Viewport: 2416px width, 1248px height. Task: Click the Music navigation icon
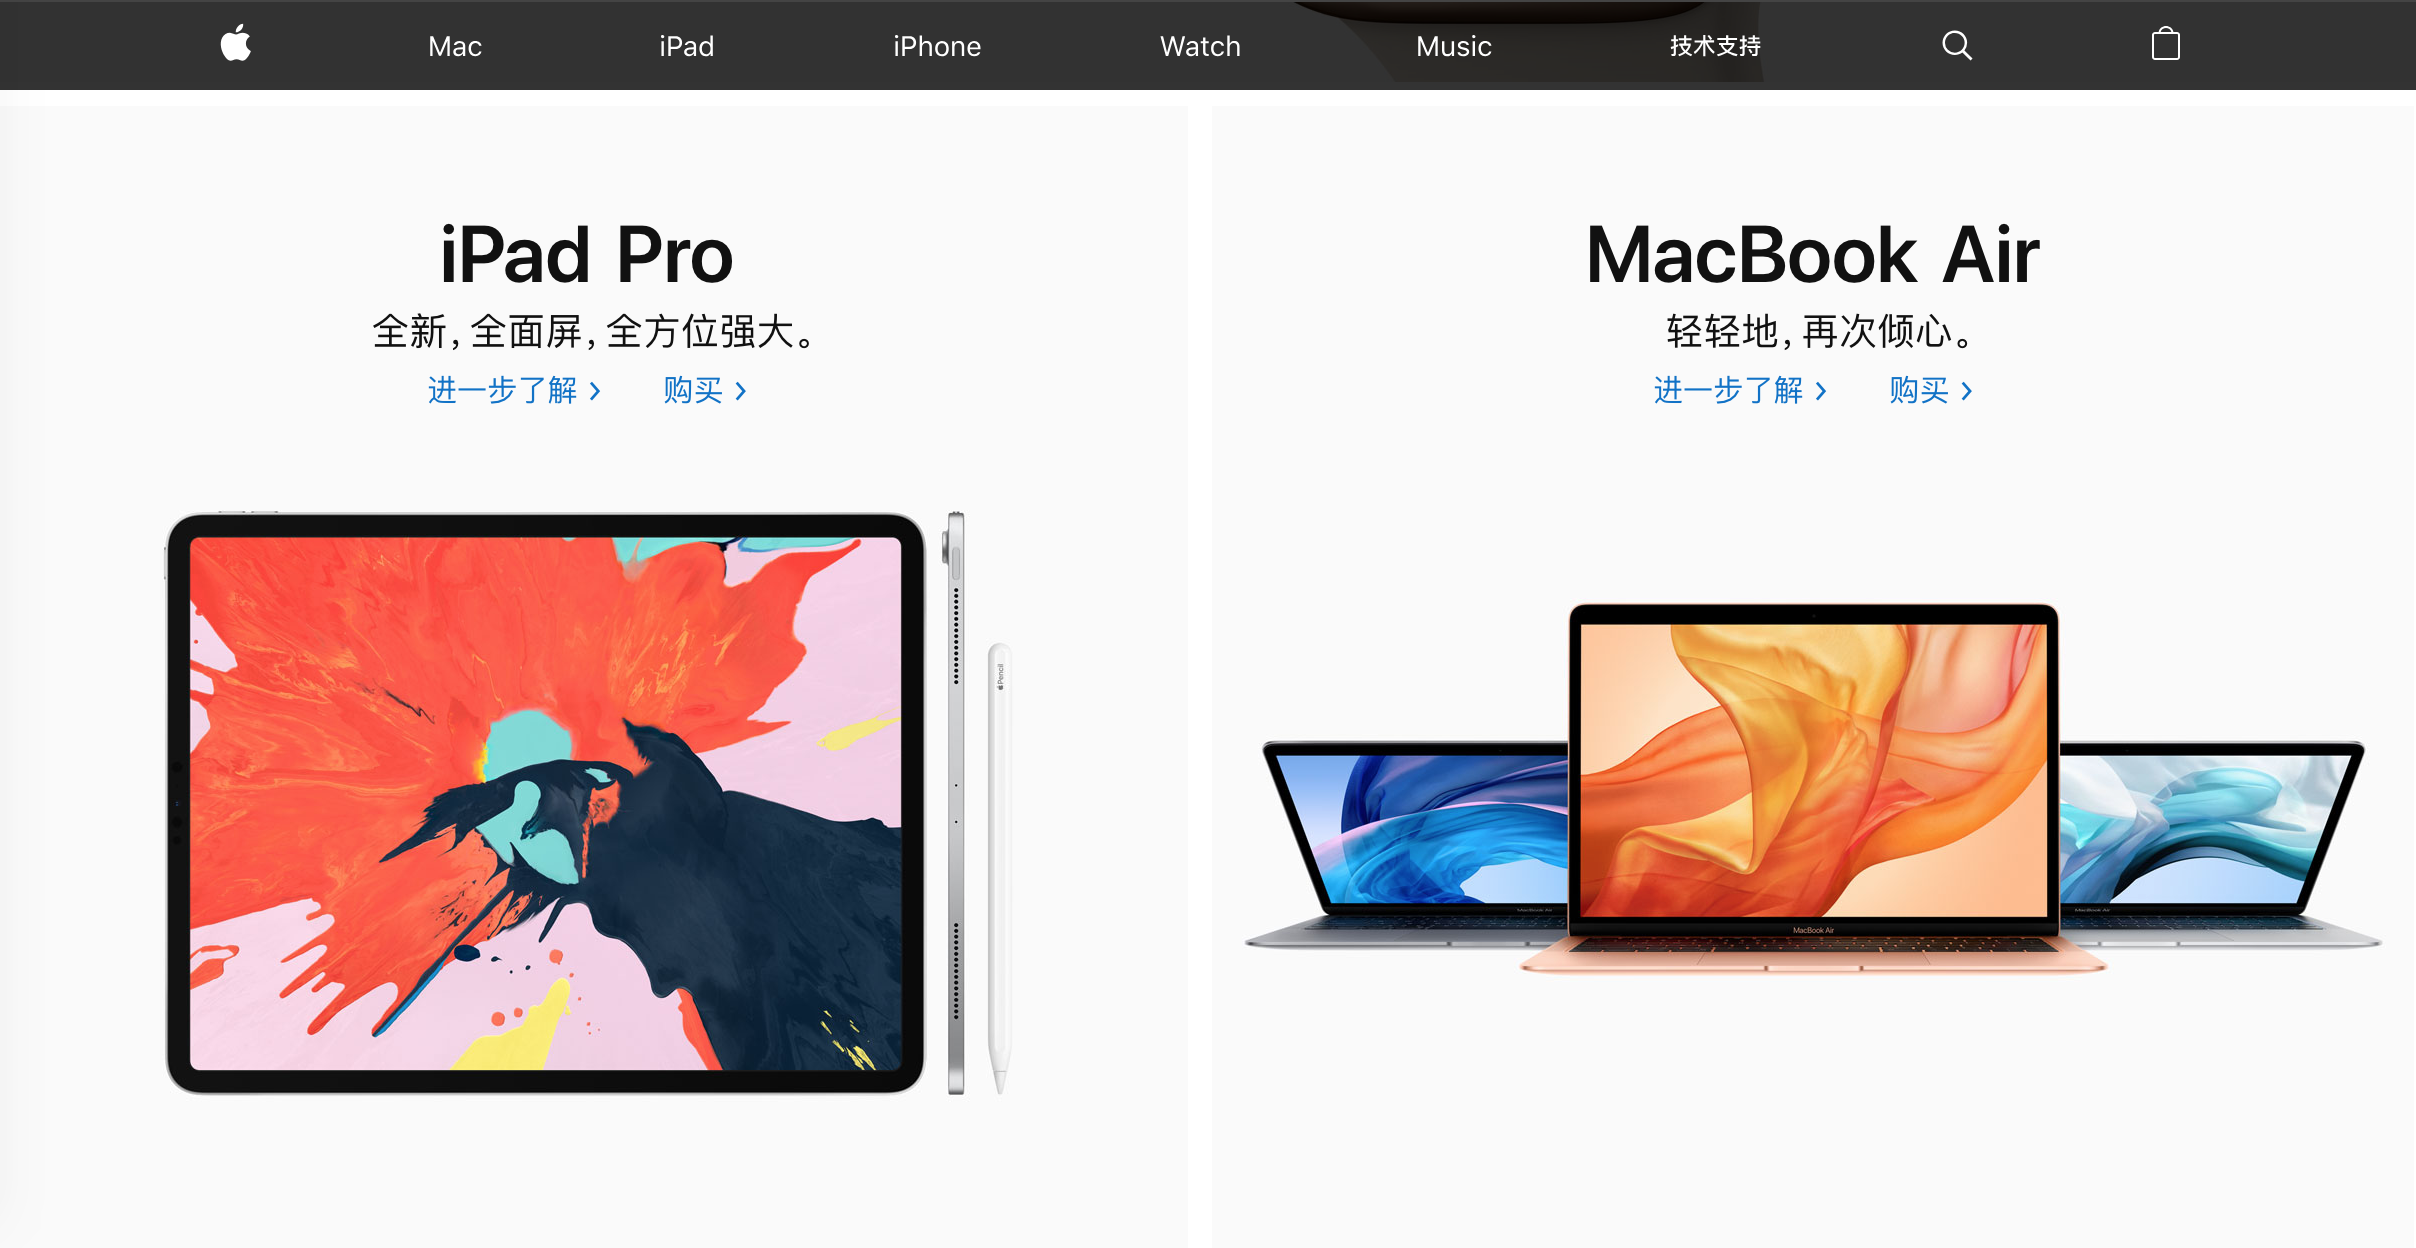click(x=1452, y=45)
